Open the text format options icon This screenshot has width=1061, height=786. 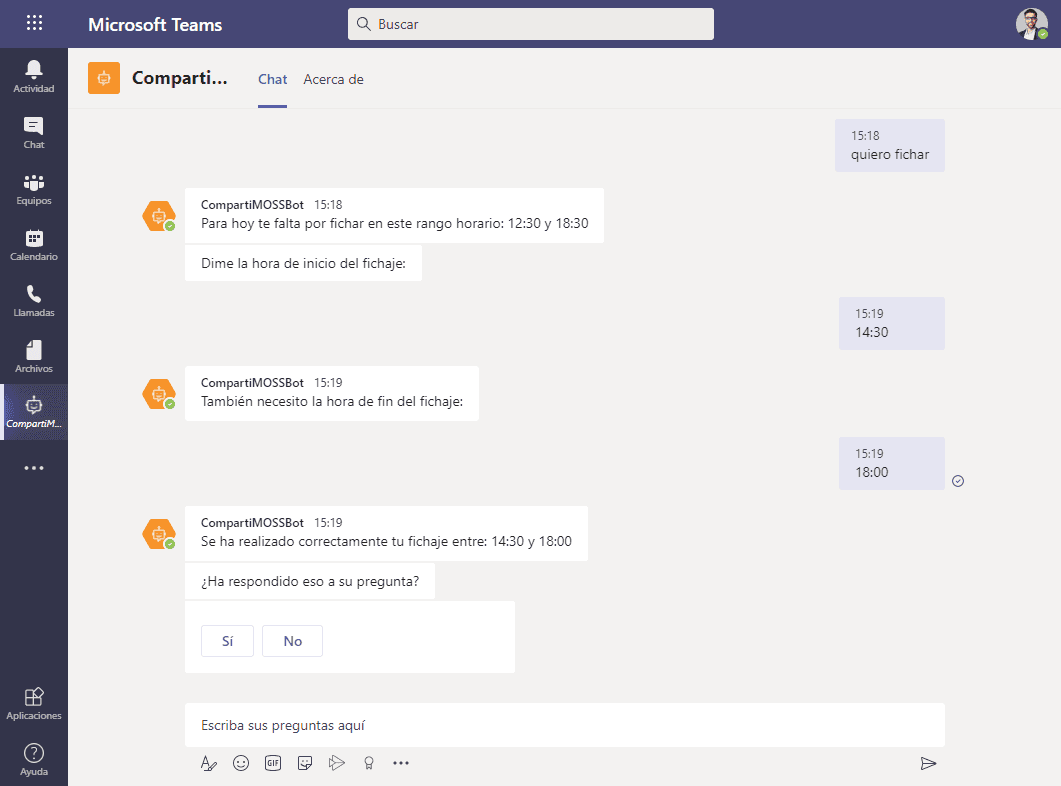208,763
